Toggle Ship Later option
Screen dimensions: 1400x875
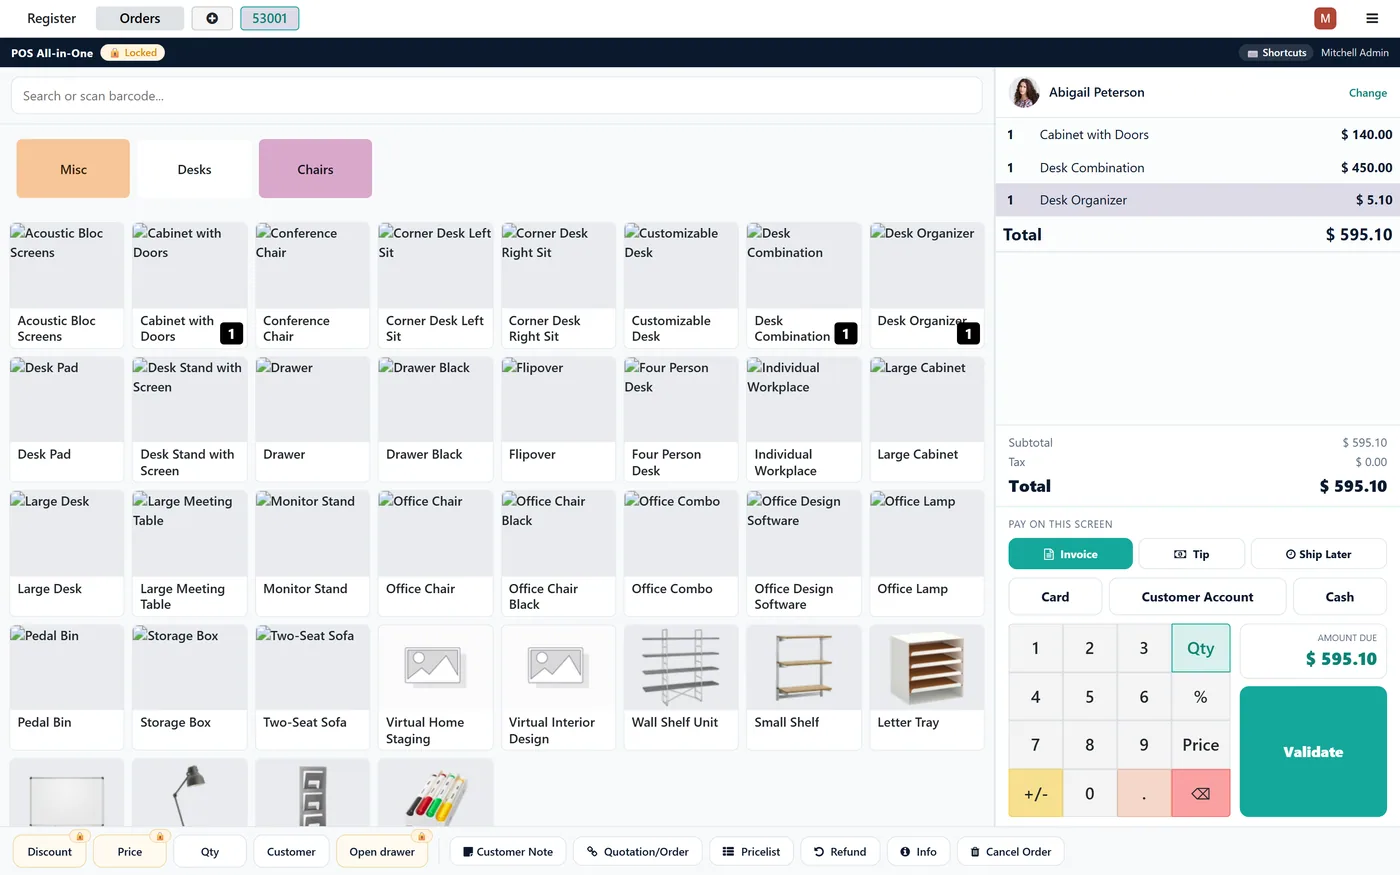pyautogui.click(x=1318, y=554)
